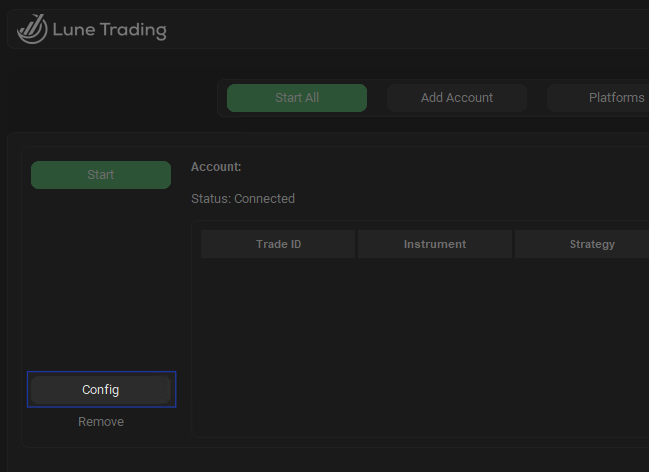This screenshot has height=472, width=649.
Task: Click the Status: label before Connected
Action: tap(211, 199)
